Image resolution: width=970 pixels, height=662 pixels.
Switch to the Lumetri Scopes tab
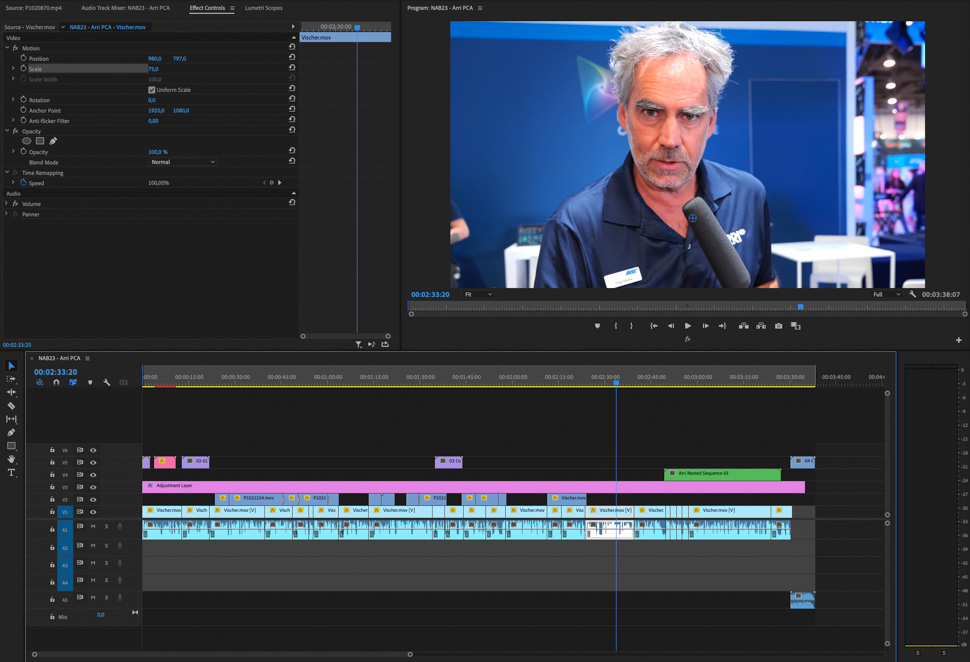pyautogui.click(x=264, y=8)
